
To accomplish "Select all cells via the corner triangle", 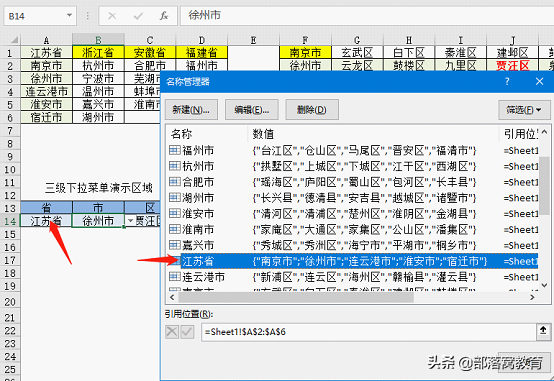I will [14, 40].
